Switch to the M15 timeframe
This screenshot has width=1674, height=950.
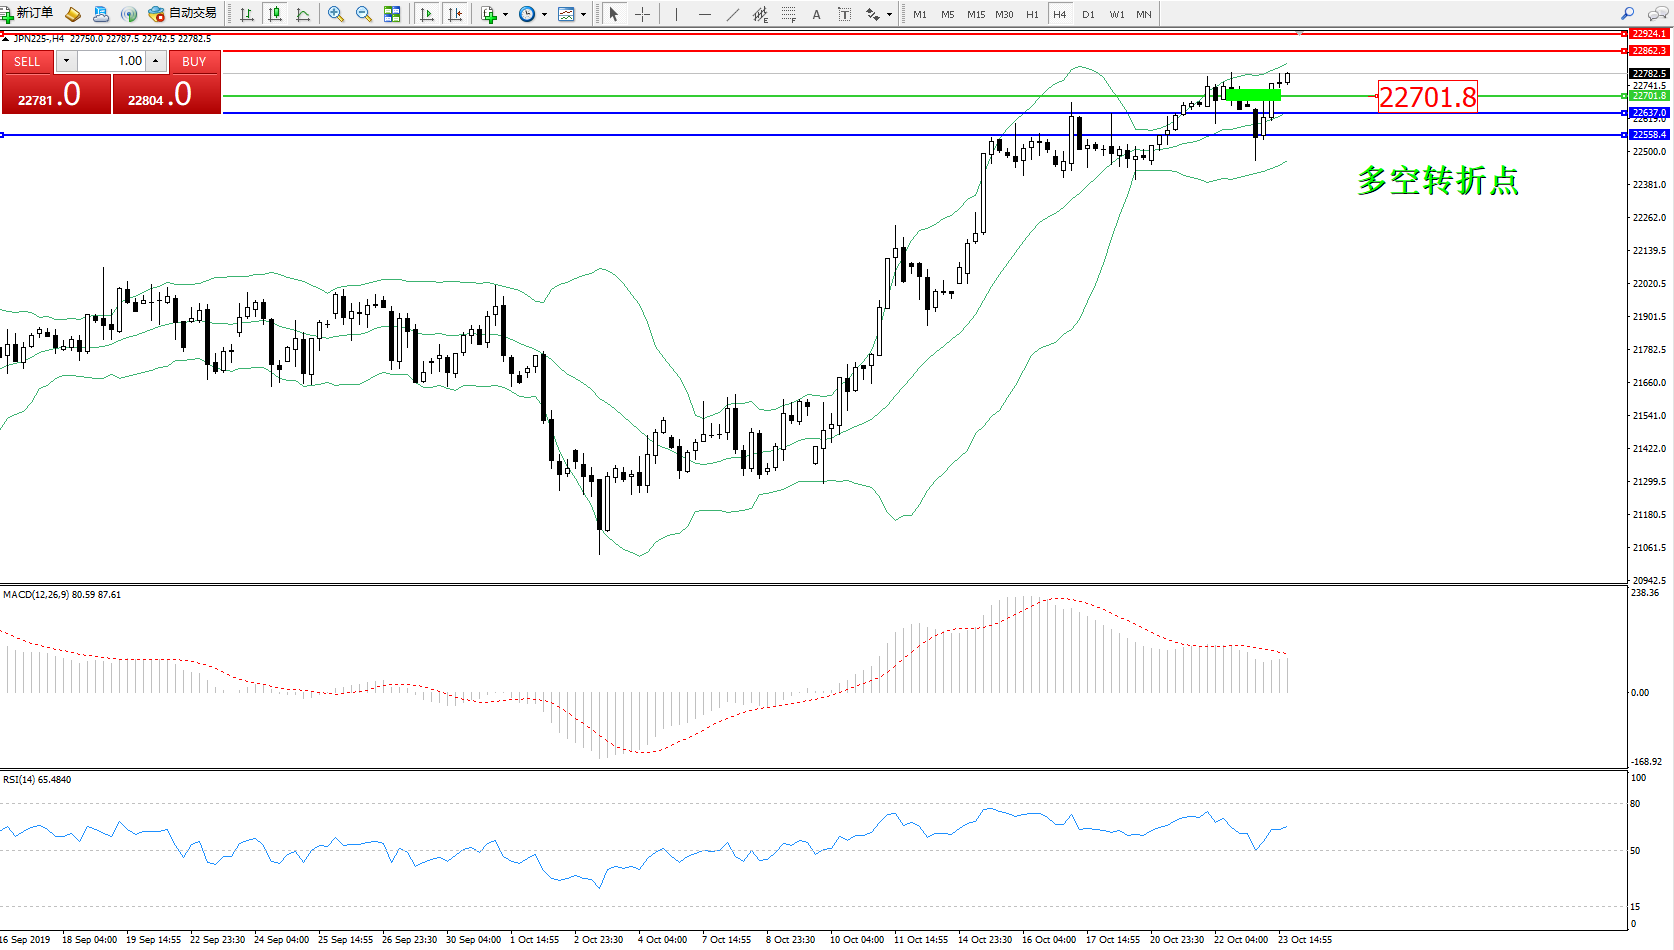[976, 14]
